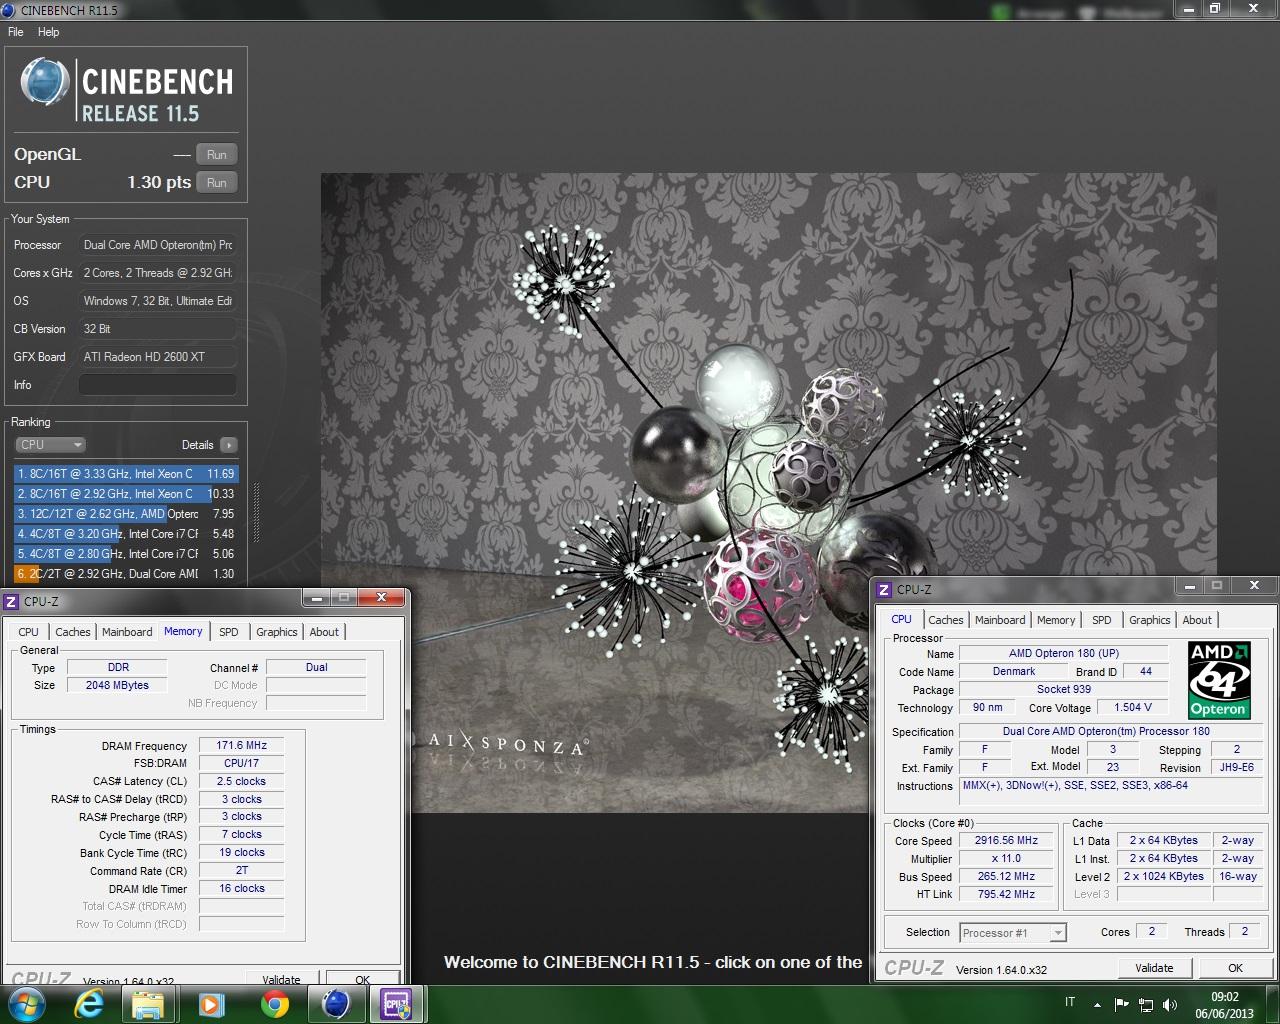
Task: Open Google Chrome from taskbar
Action: tap(274, 1005)
